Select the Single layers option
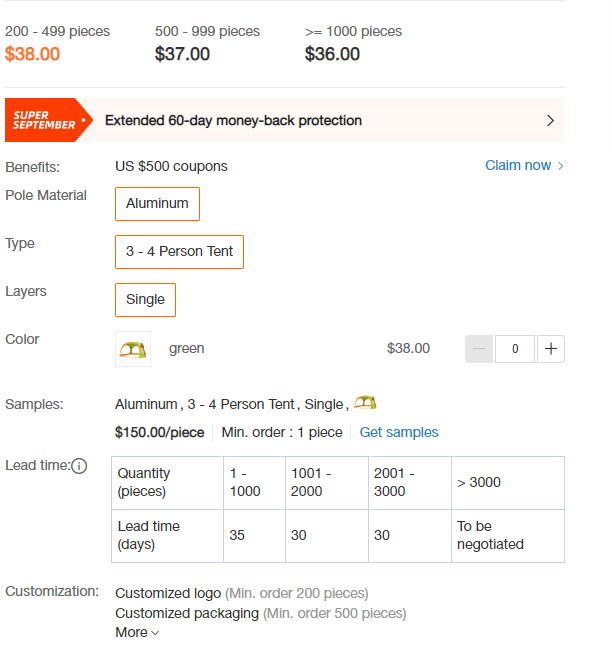 point(145,300)
